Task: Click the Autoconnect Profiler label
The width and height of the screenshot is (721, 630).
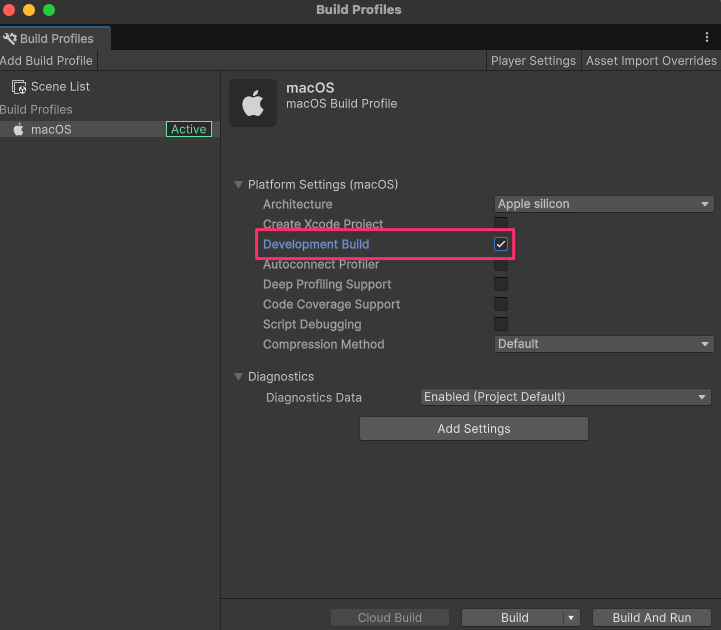Action: [x=321, y=265]
